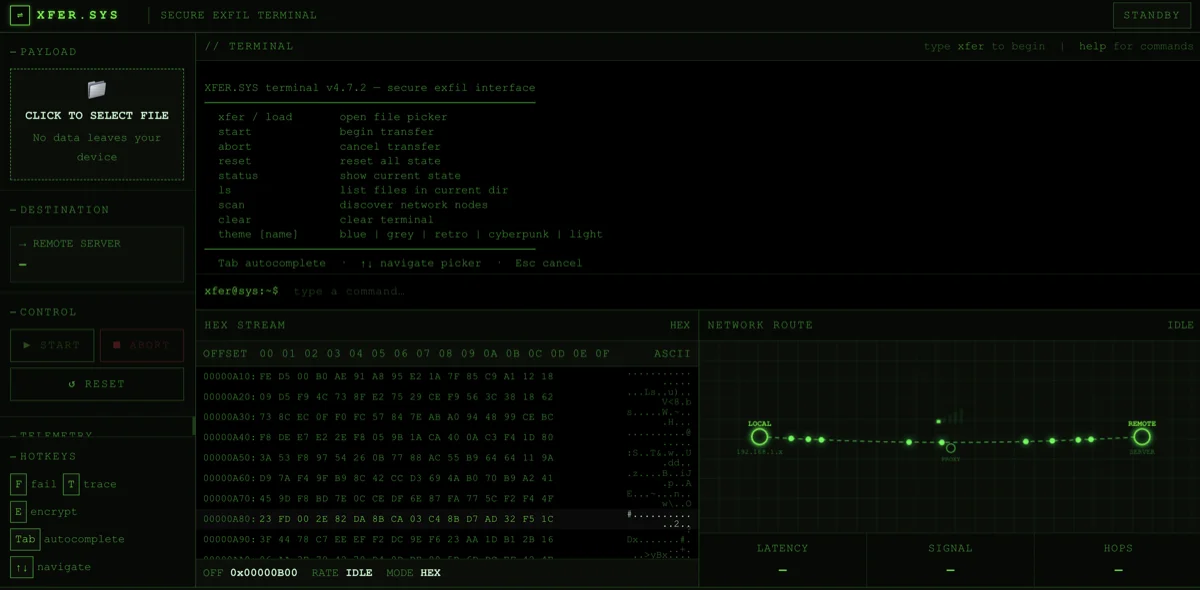Click the 'reset' command in the help list

pos(235,161)
